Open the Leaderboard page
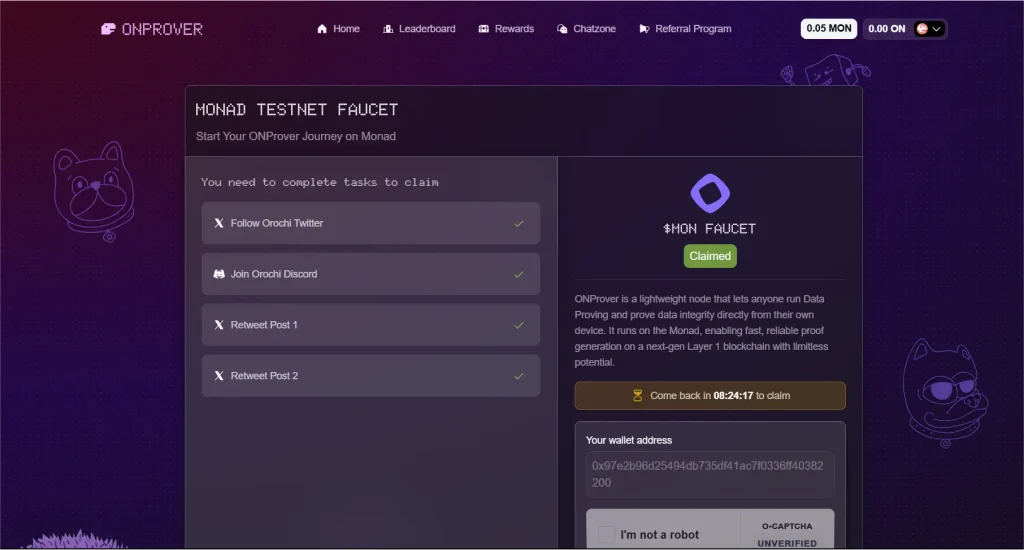The height and width of the screenshot is (550, 1024). click(x=419, y=29)
